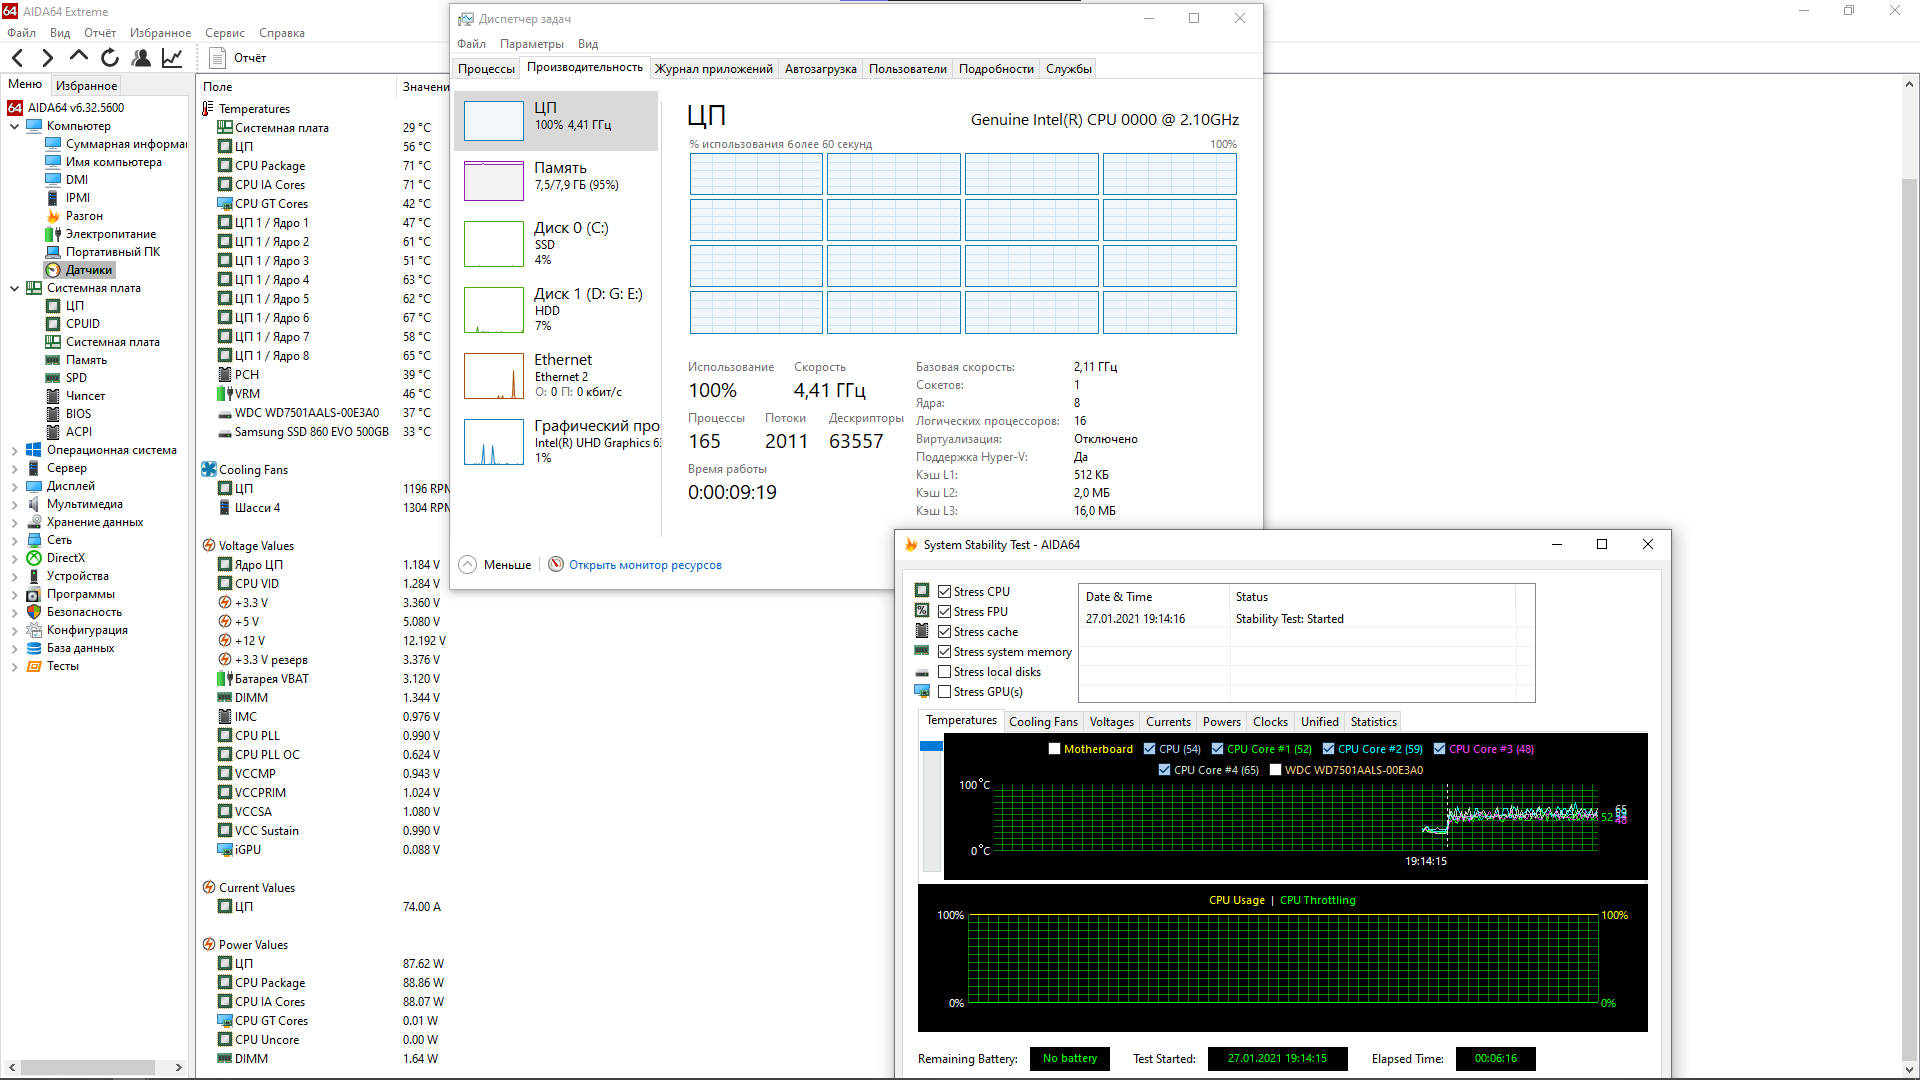Select the Ethernet graph in Task Manager
The height and width of the screenshot is (1080, 1920).
tap(494, 376)
